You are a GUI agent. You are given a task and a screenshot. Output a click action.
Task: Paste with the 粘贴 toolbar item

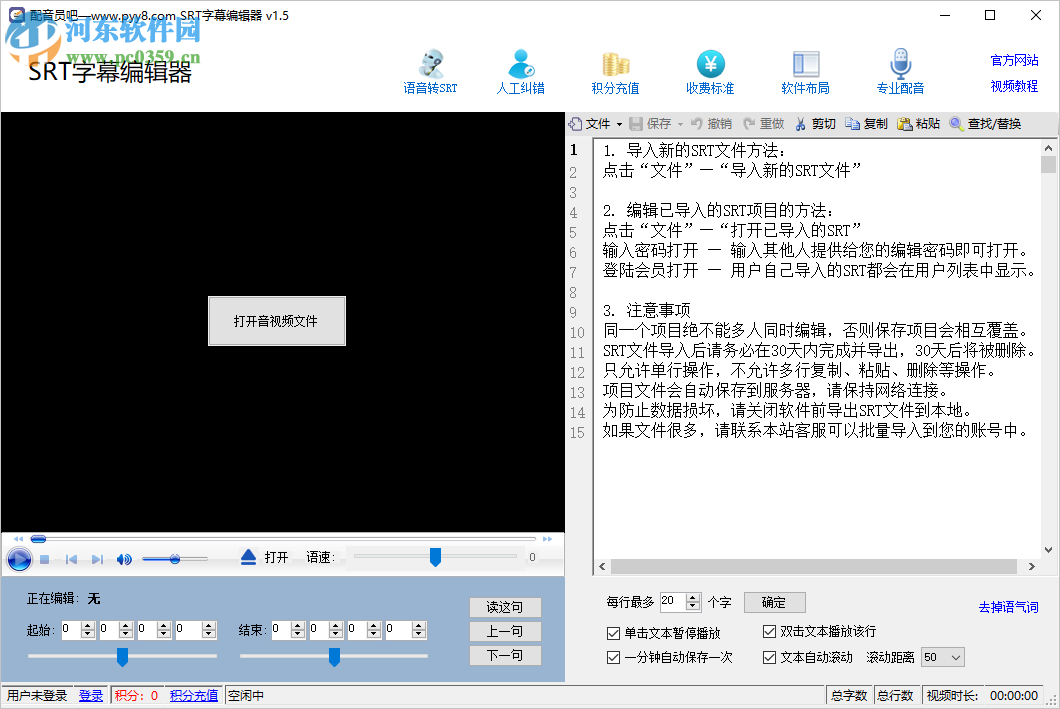click(x=917, y=123)
